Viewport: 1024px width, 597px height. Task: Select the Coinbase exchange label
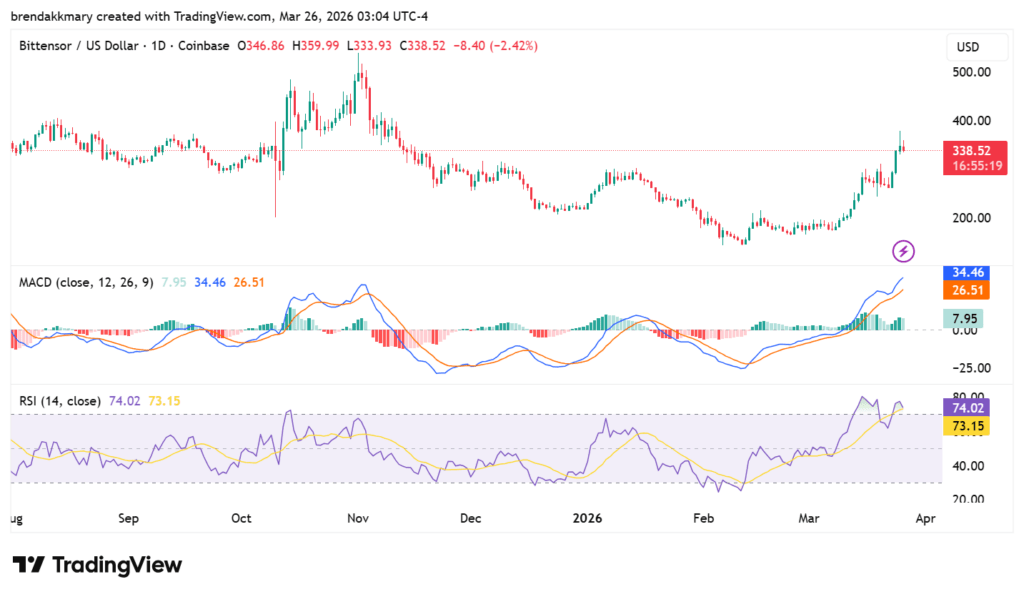click(202, 45)
